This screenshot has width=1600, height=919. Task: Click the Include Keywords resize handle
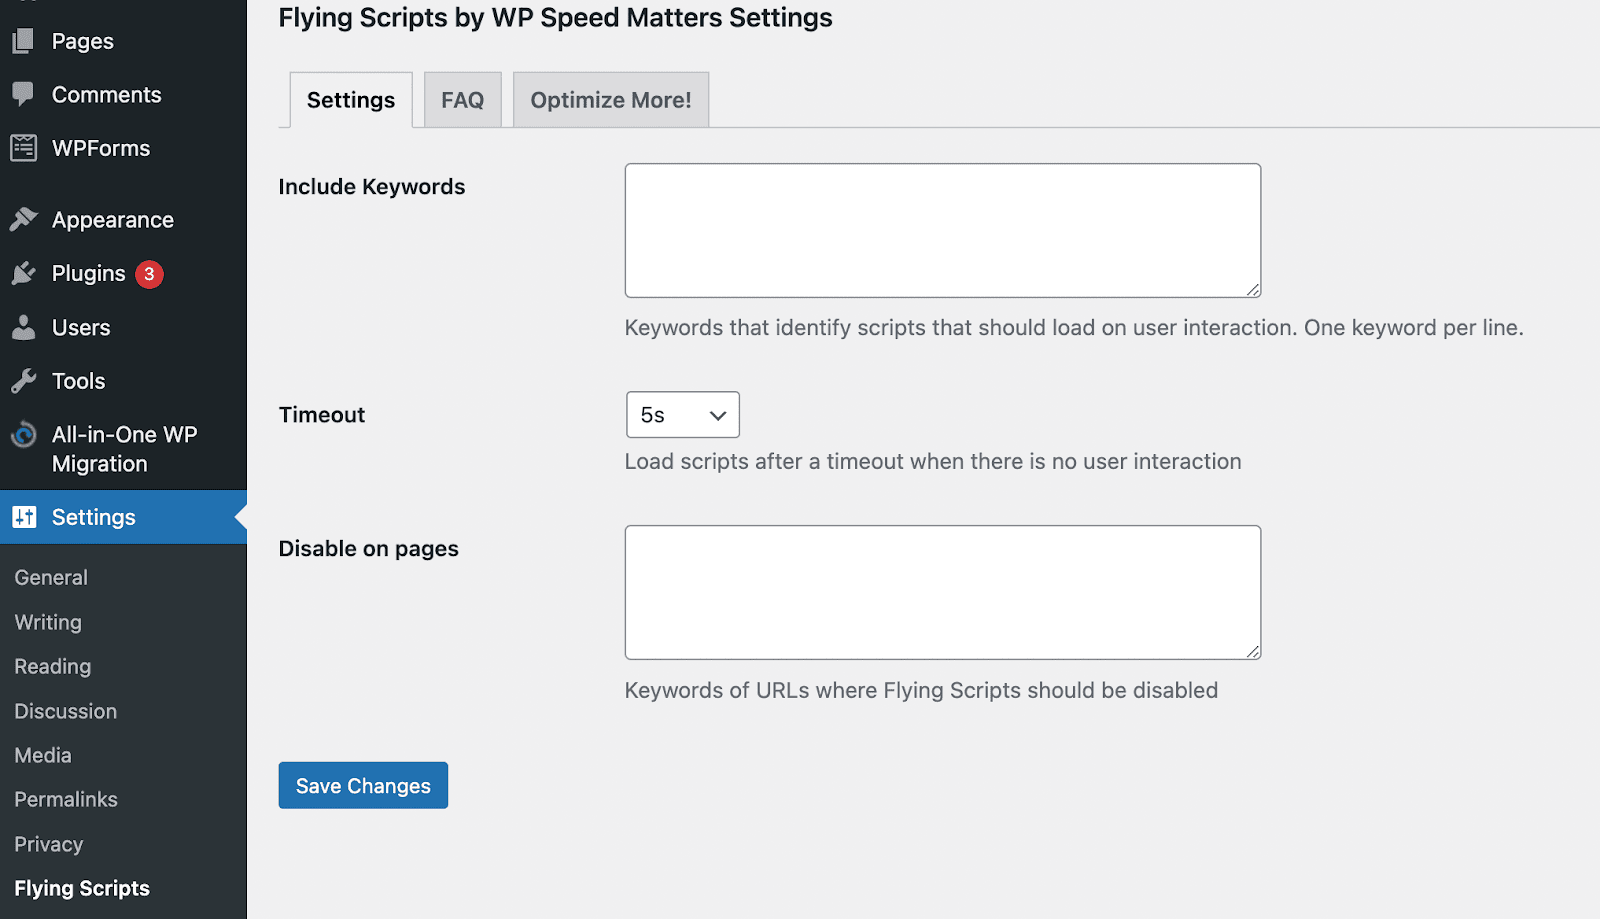tap(1252, 289)
